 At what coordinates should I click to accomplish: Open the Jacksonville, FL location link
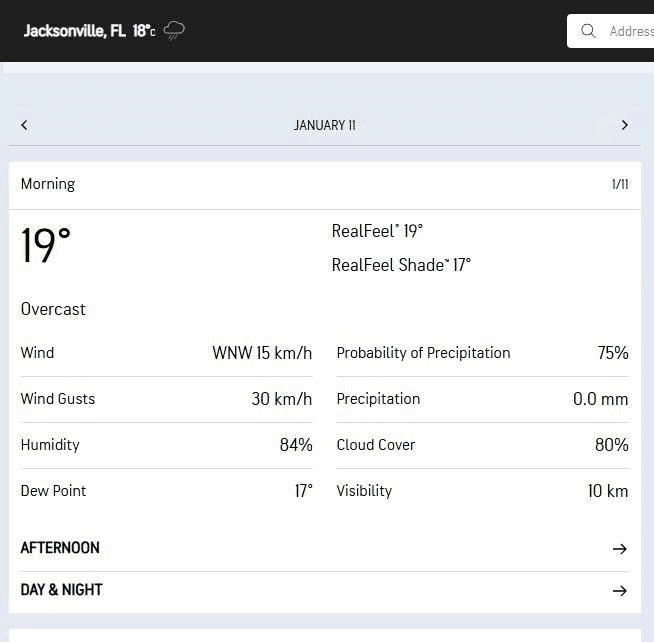[x=74, y=31]
